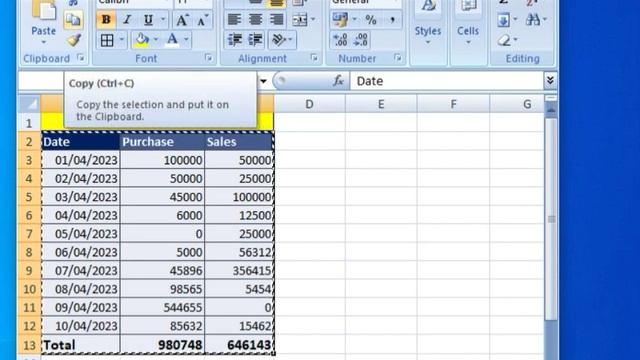Image resolution: width=640 pixels, height=360 pixels.
Task: Toggle Bold formatting
Action: coord(106,20)
